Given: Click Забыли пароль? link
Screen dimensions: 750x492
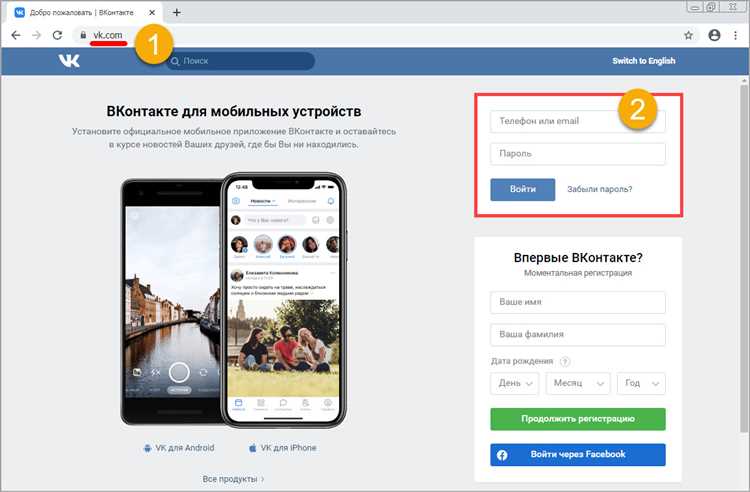Looking at the screenshot, I should (600, 189).
